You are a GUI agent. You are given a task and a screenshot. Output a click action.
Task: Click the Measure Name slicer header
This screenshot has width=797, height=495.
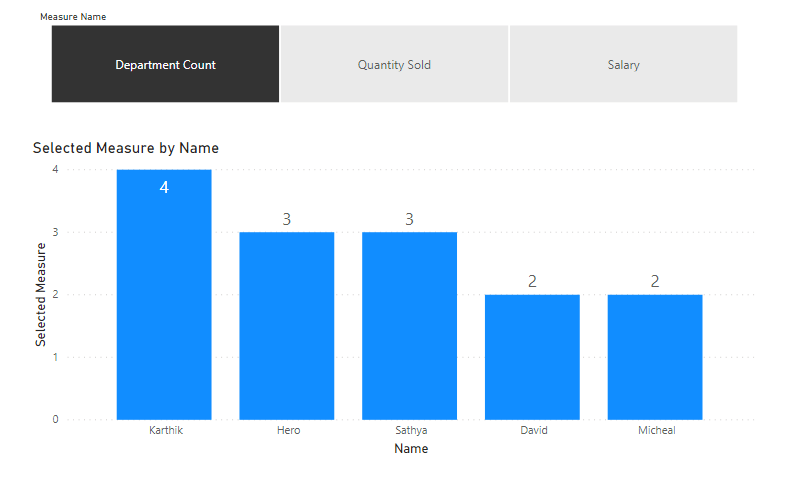tap(73, 17)
